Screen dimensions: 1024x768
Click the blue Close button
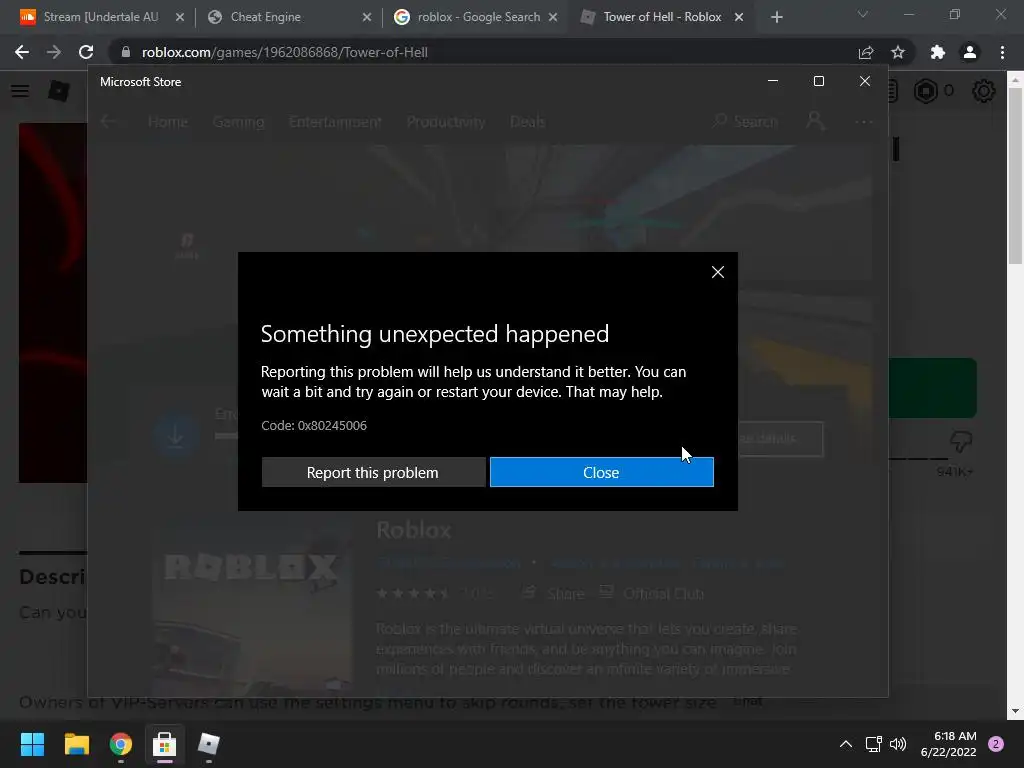tap(601, 472)
